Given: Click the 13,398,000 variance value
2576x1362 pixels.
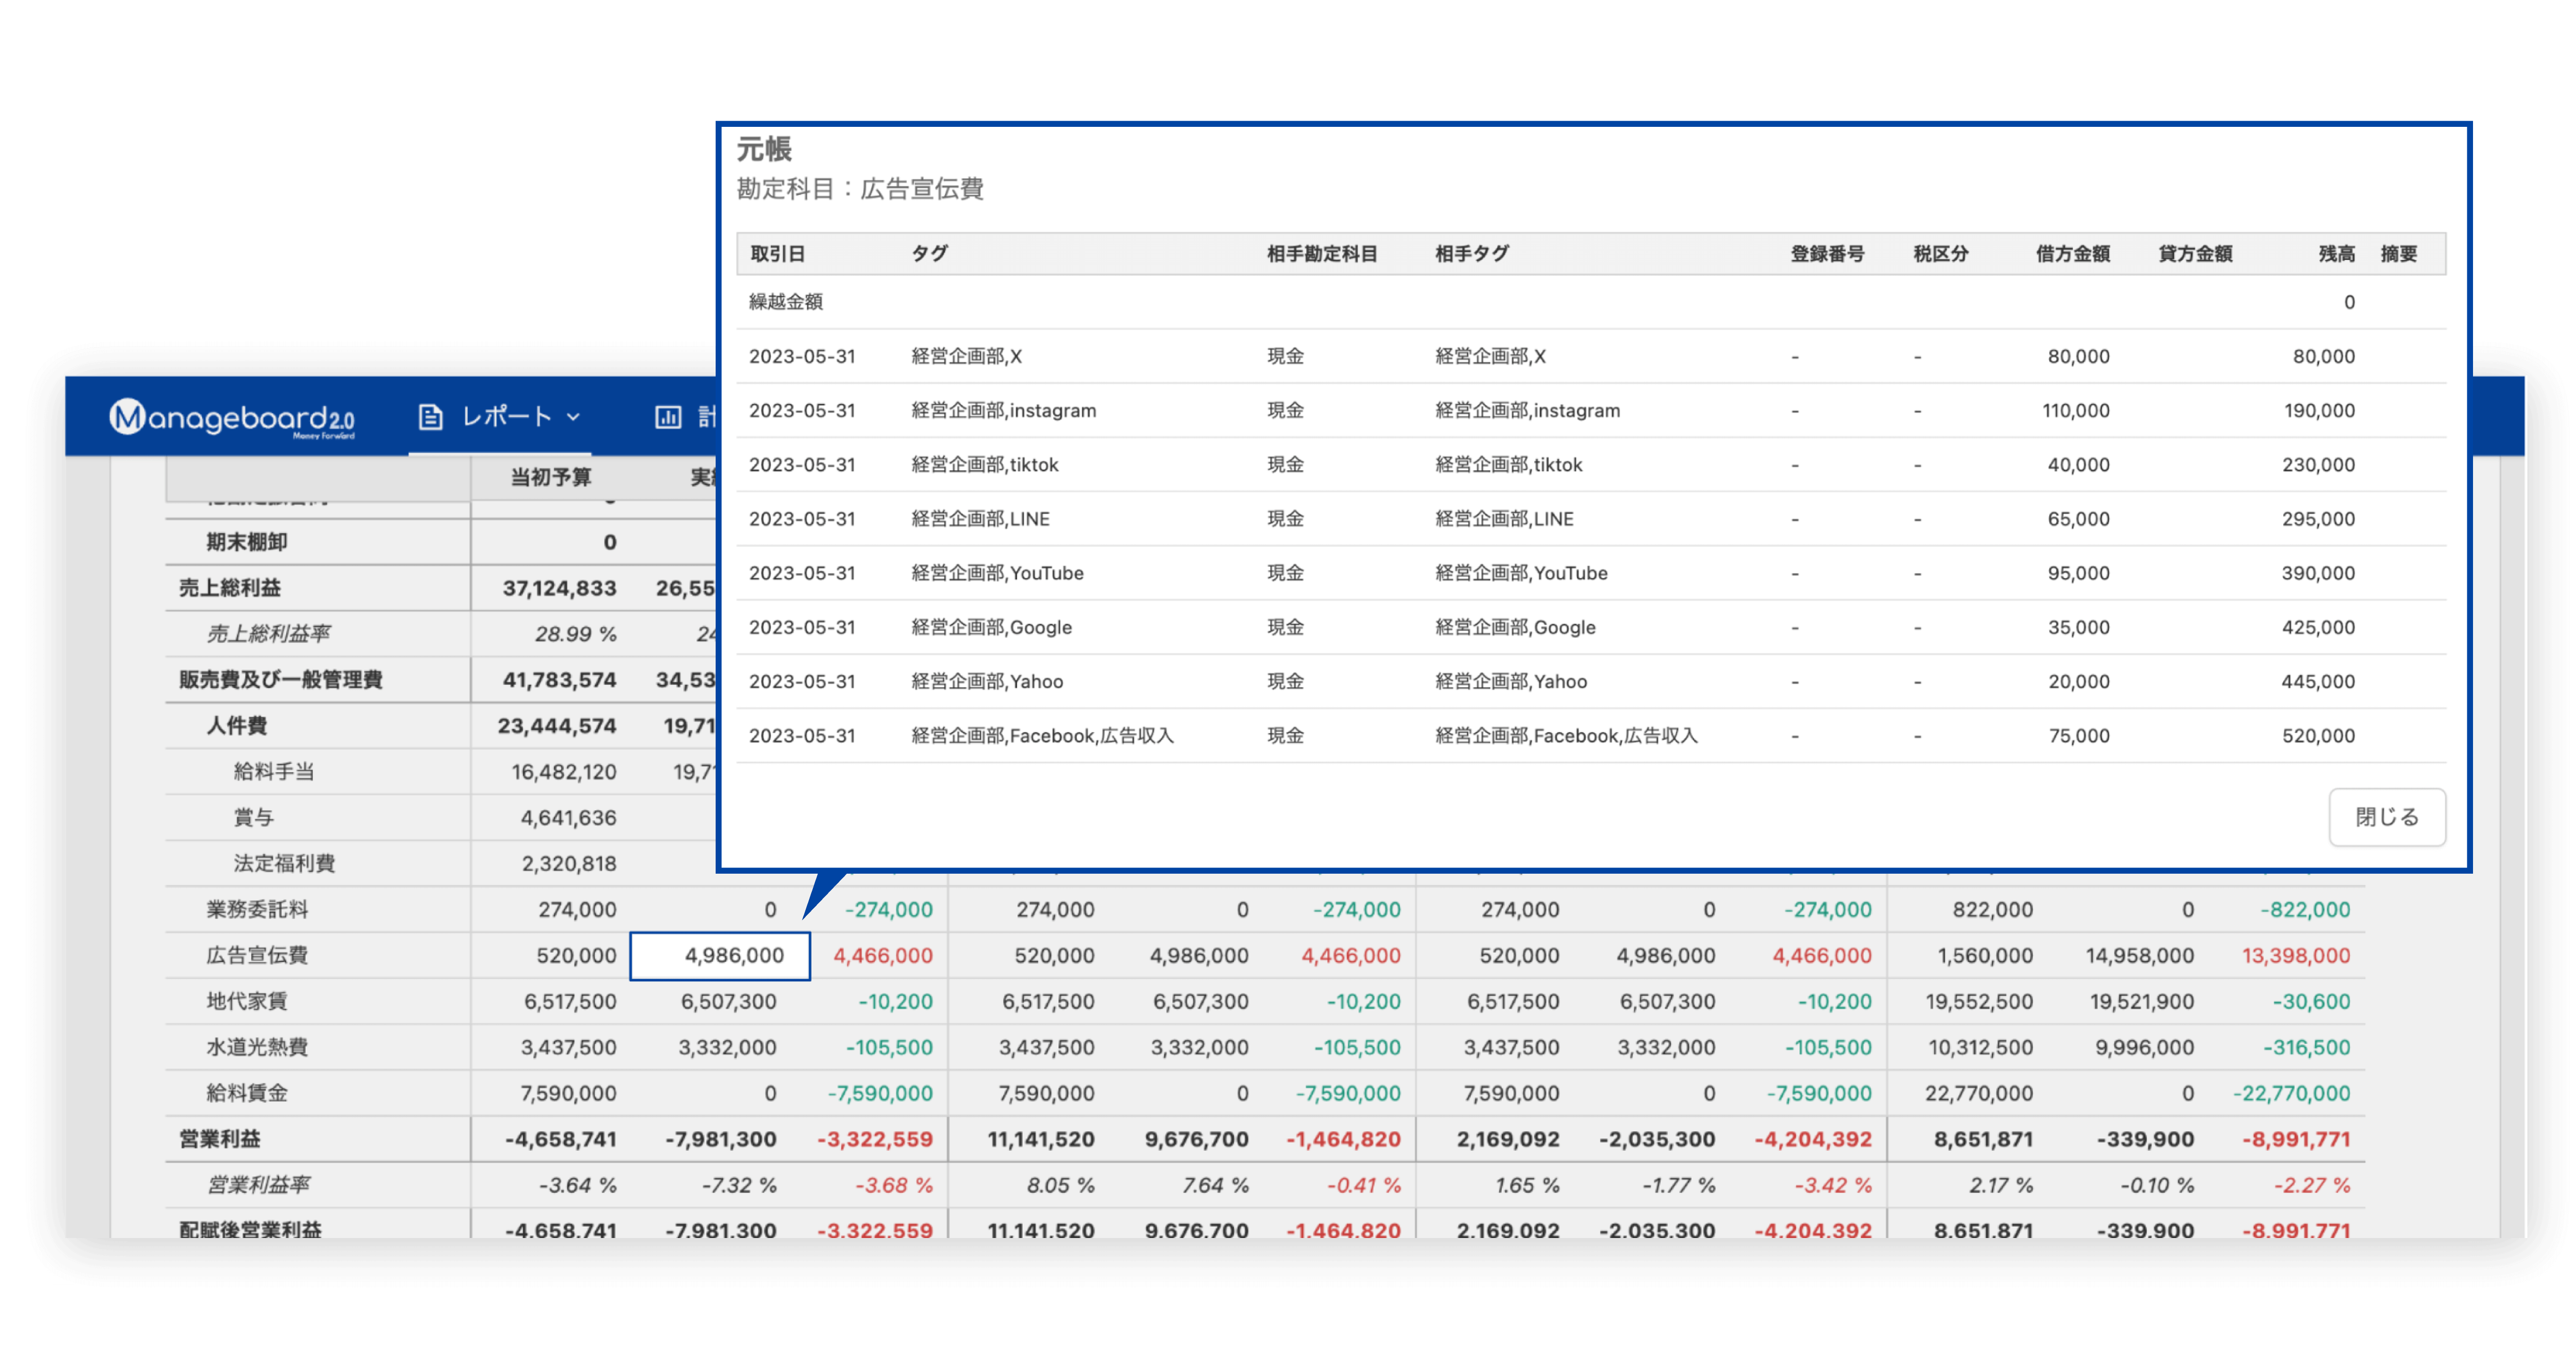Looking at the screenshot, I should (x=2295, y=956).
